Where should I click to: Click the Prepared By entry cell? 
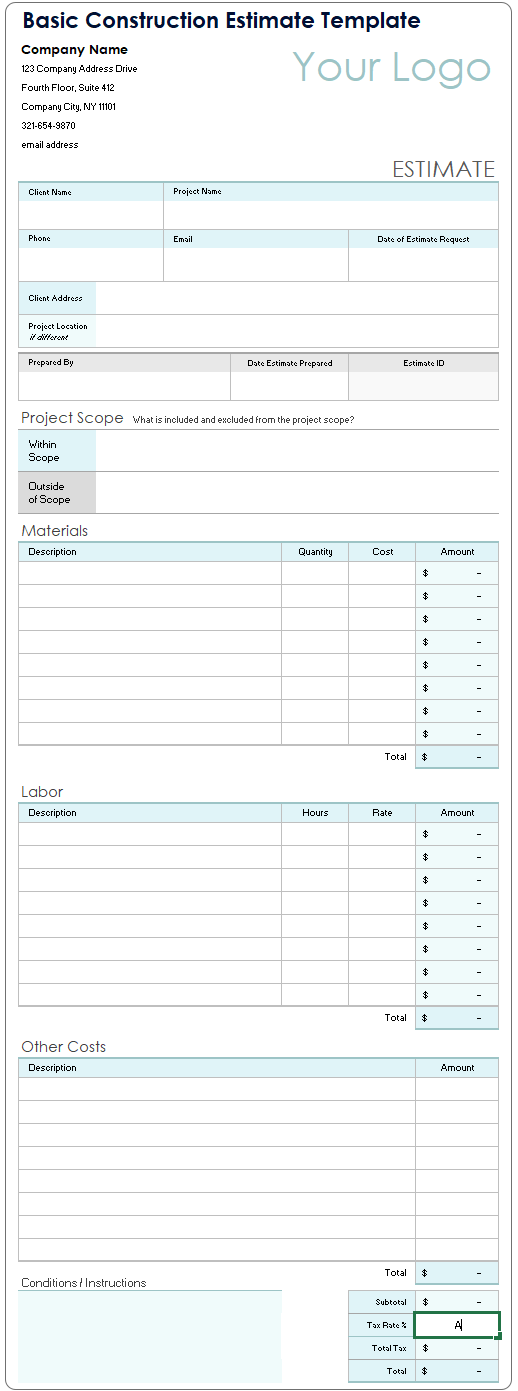(124, 386)
